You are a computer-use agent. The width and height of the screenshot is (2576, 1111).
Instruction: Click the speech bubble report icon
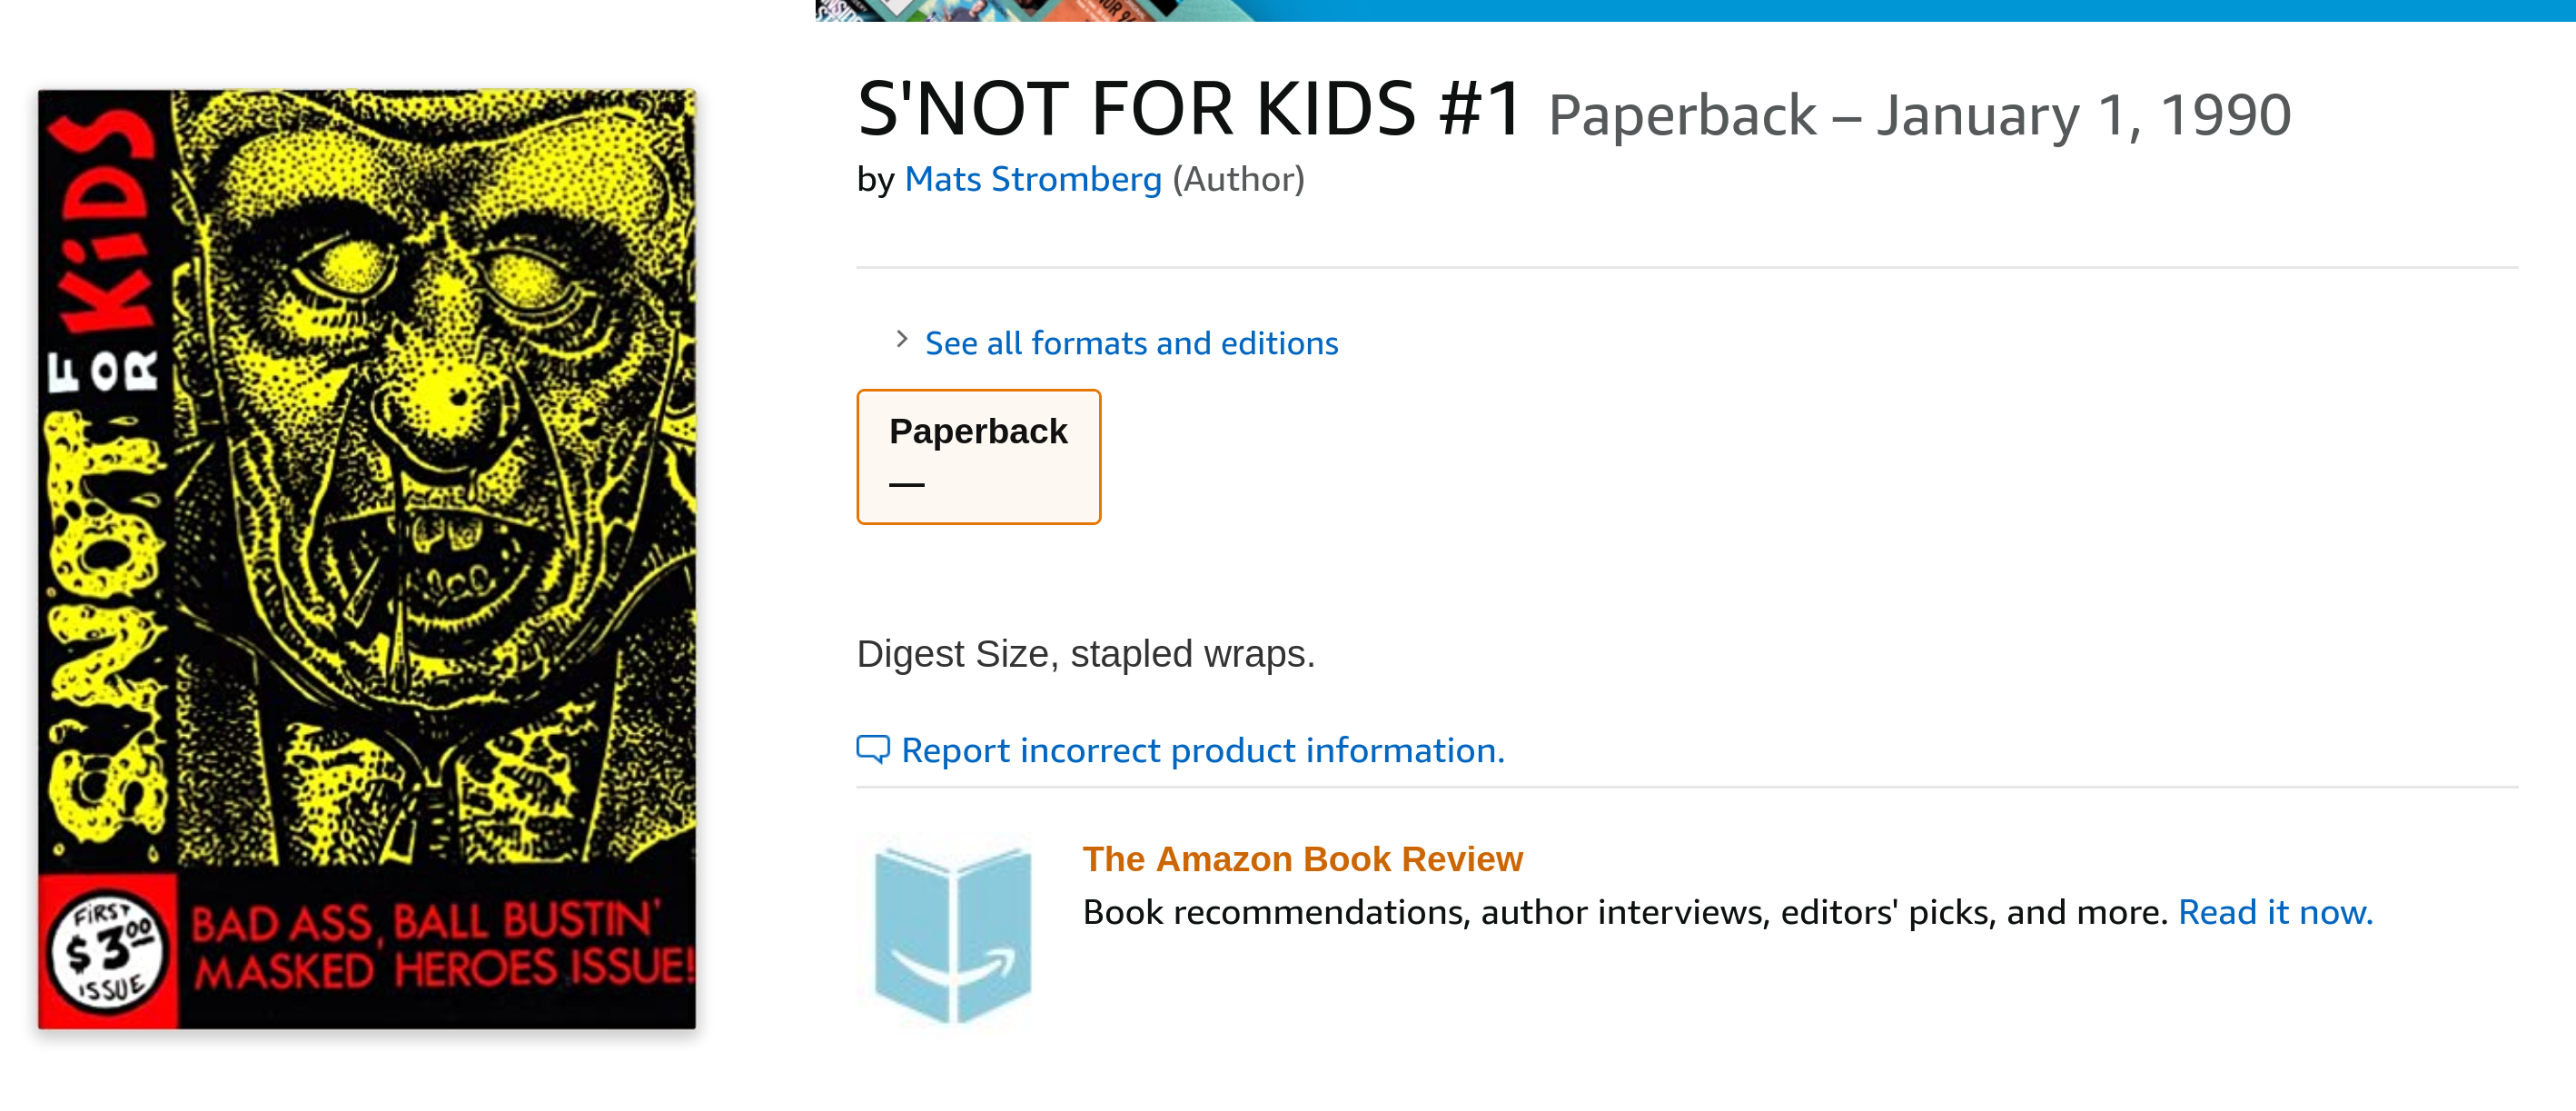pos(872,749)
